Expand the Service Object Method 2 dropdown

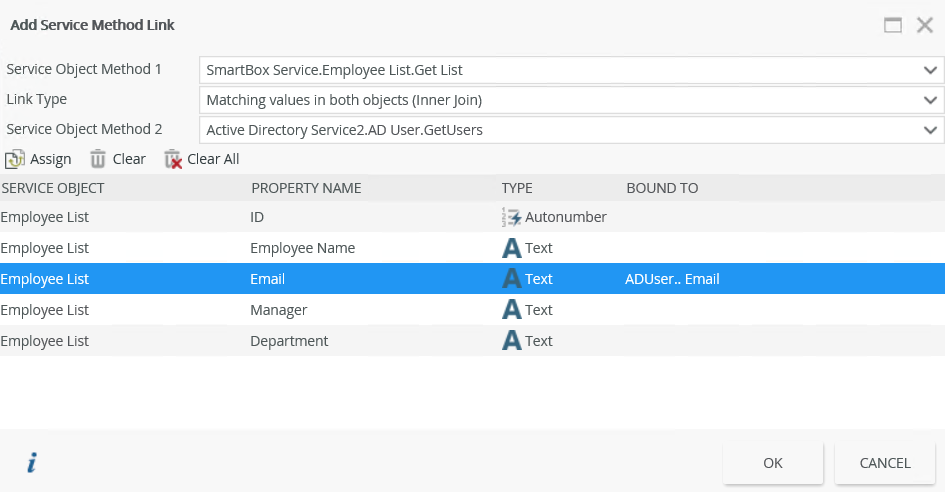930,129
